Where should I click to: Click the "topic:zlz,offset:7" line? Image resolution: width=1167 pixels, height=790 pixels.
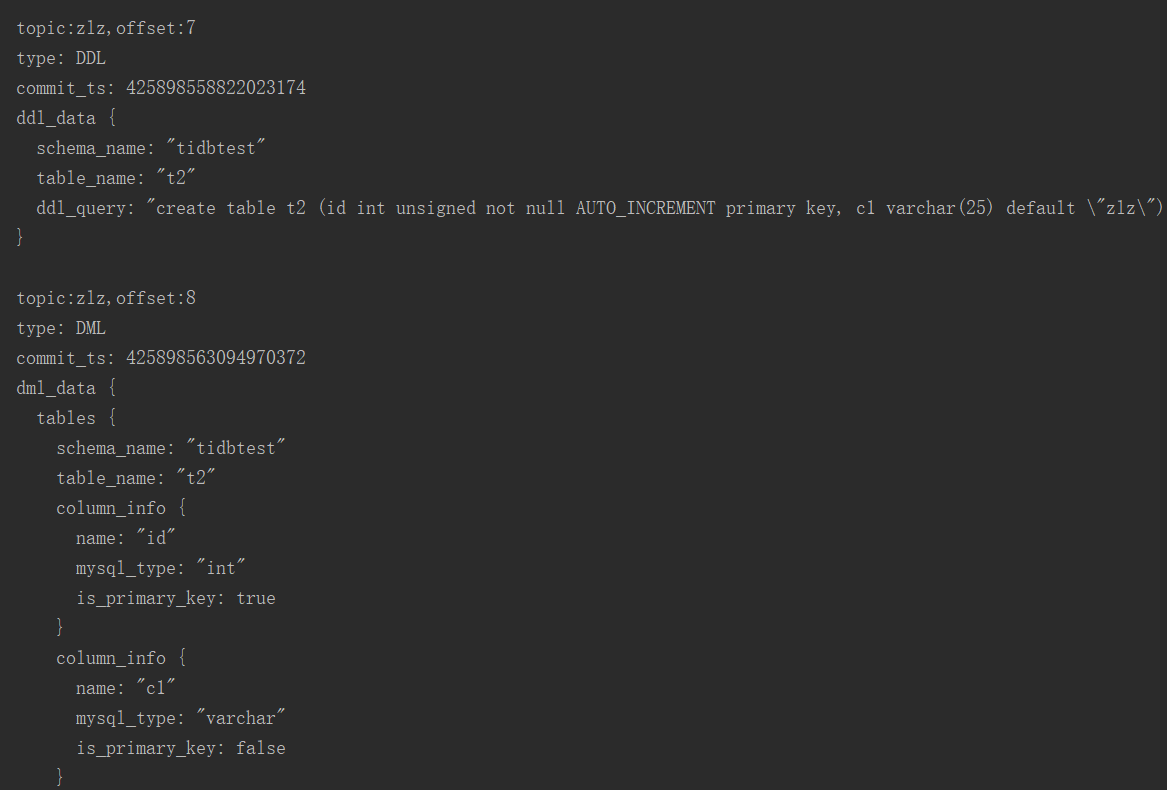point(106,28)
